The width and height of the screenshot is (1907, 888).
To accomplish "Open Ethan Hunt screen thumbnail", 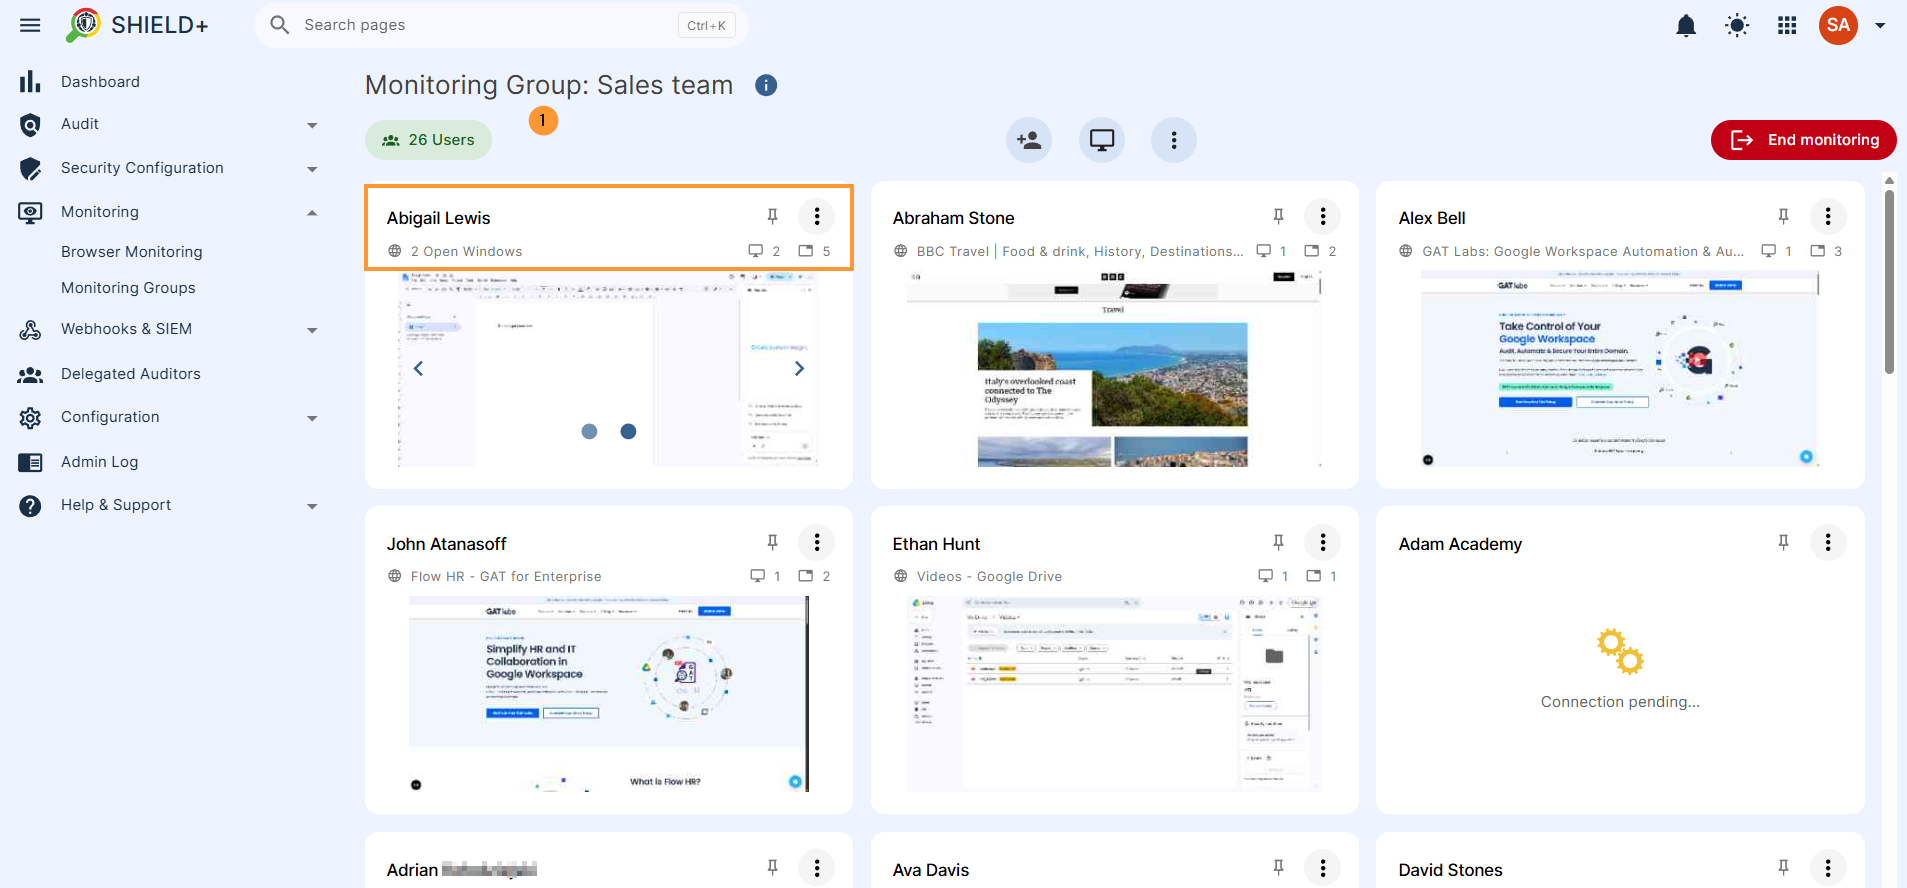I will coord(1114,694).
